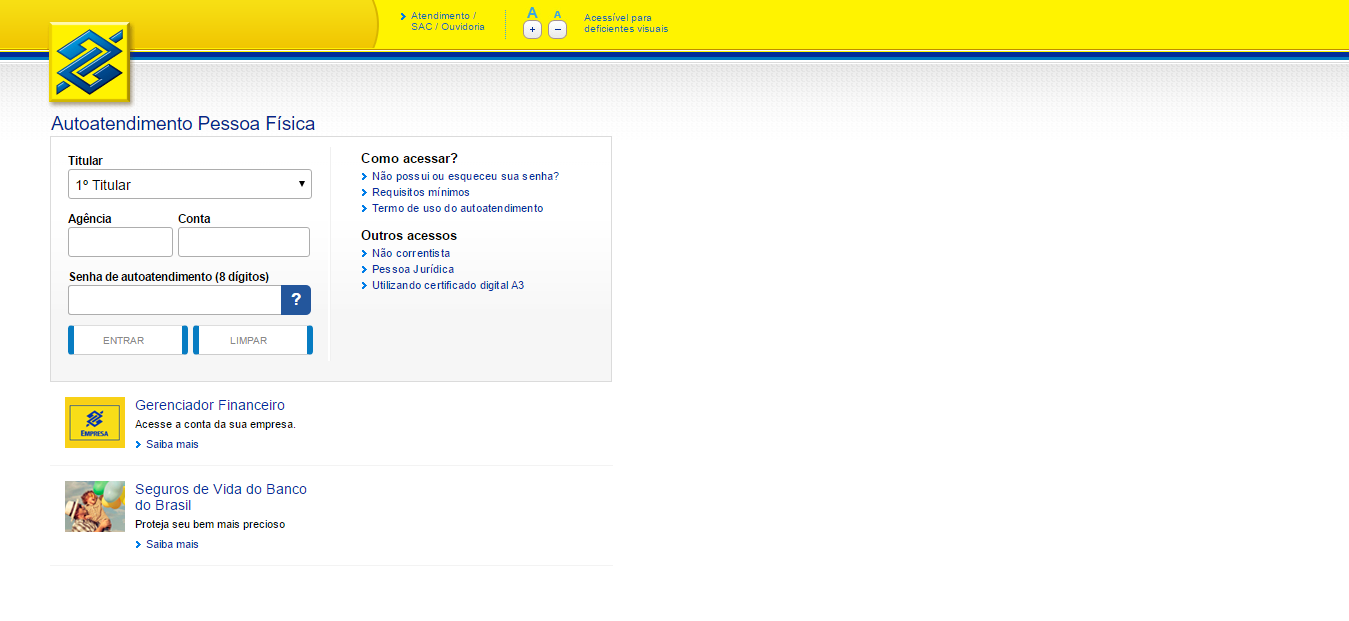Click the small A font size label
1349x621 pixels.
558,14
